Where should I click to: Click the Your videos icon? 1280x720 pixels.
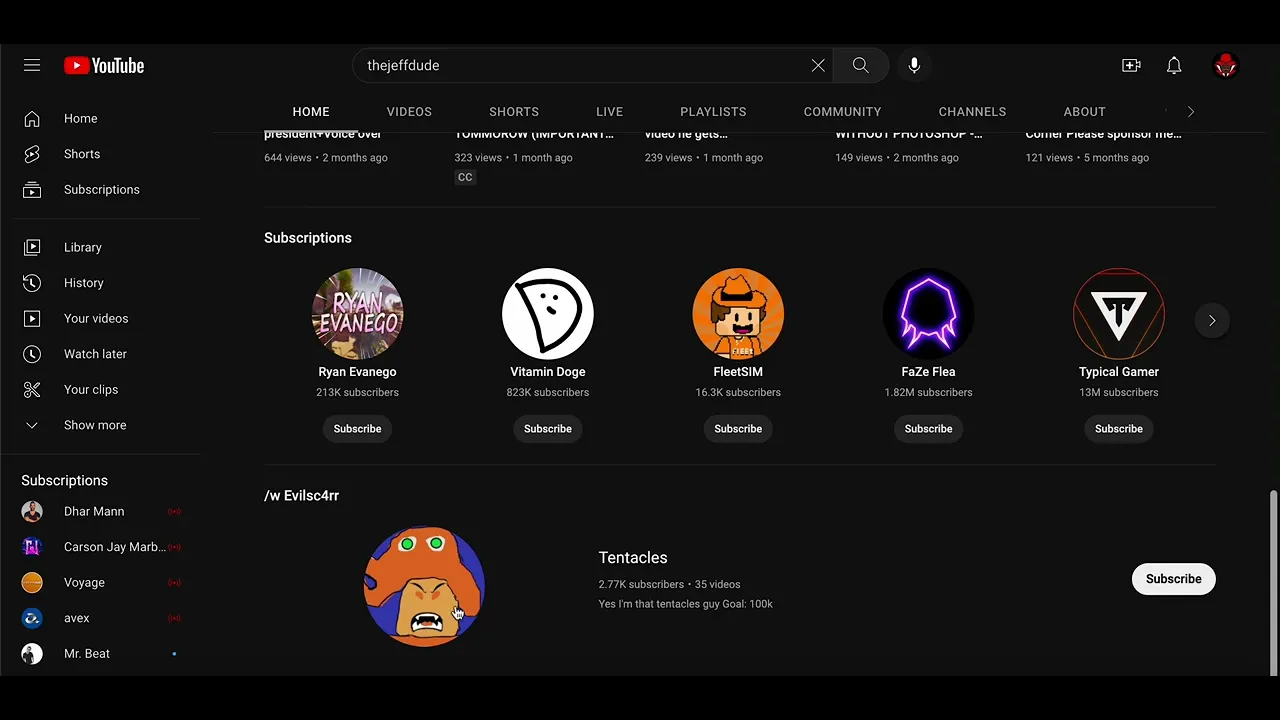tap(32, 319)
